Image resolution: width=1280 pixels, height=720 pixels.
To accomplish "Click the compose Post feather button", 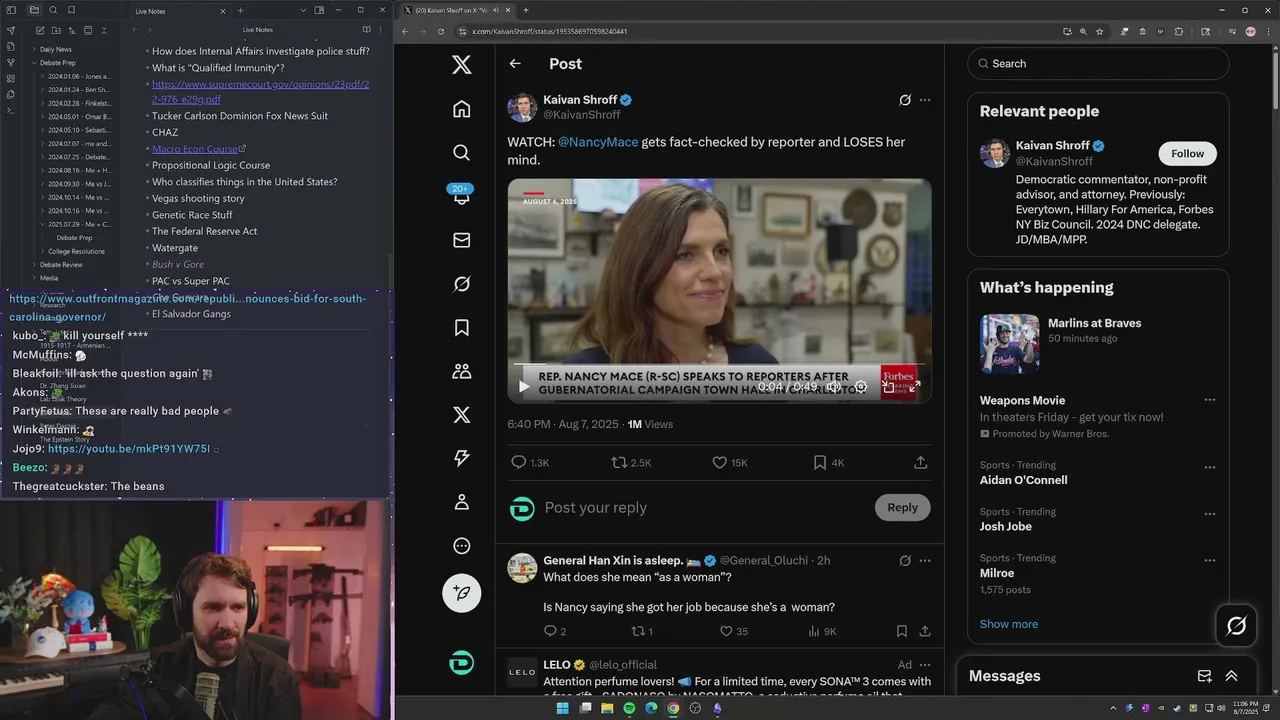I will pos(461,593).
